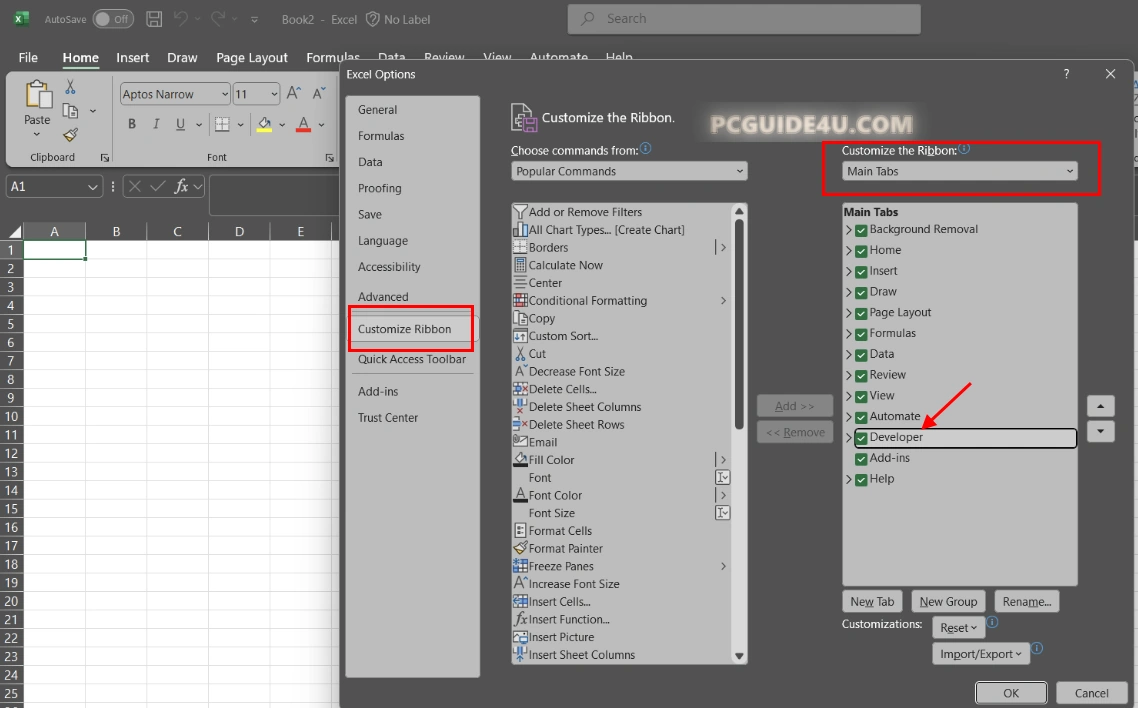This screenshot has height=708, width=1138.
Task: Expand the Home tab tree node
Action: 849,251
